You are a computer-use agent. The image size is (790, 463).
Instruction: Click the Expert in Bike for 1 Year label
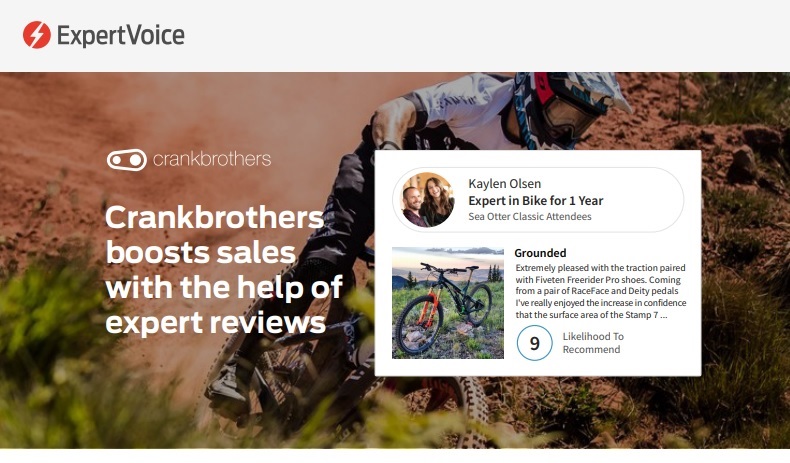[535, 201]
